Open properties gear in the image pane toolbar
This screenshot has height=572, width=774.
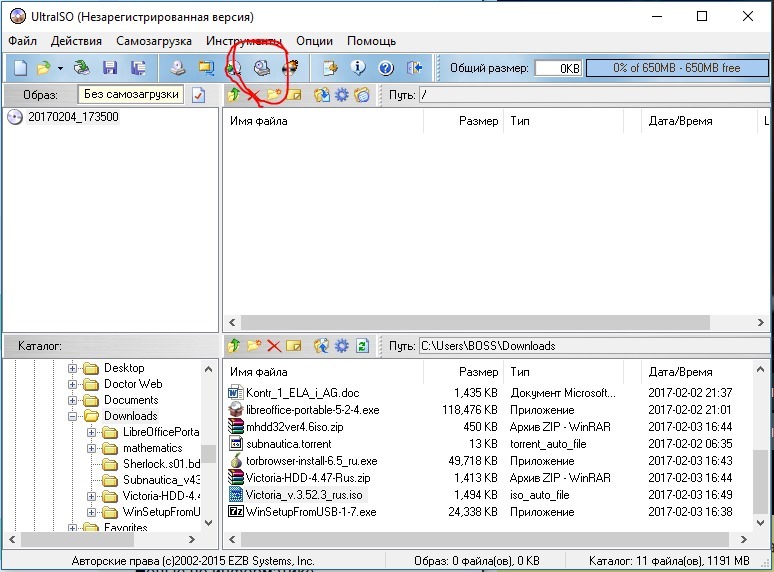(342, 95)
